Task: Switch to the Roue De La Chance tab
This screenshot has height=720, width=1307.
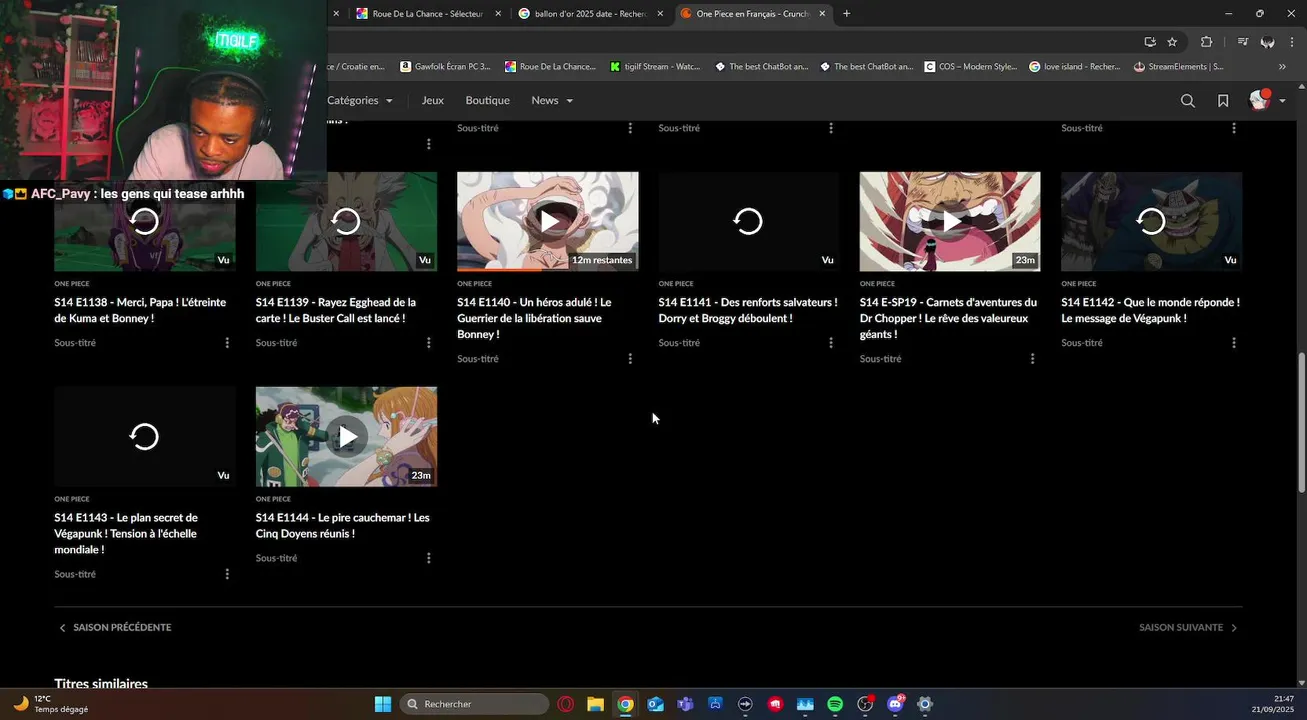Action: (428, 14)
